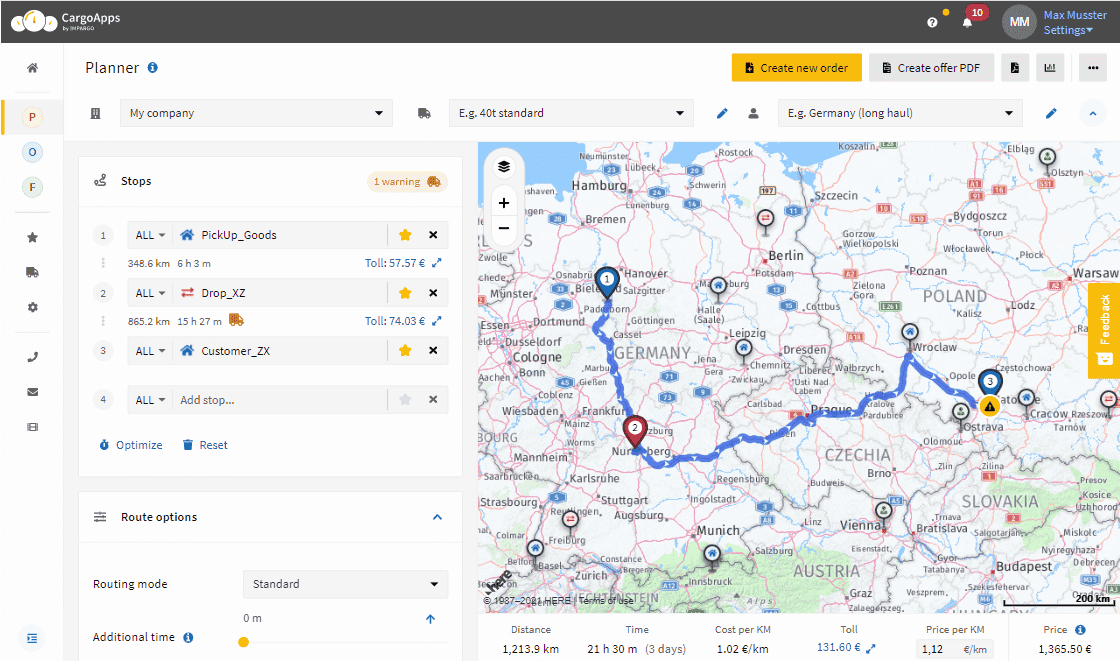Toggle favorite star for PickUp_Goods
Viewport: 1120px width, 661px height.
coord(405,235)
